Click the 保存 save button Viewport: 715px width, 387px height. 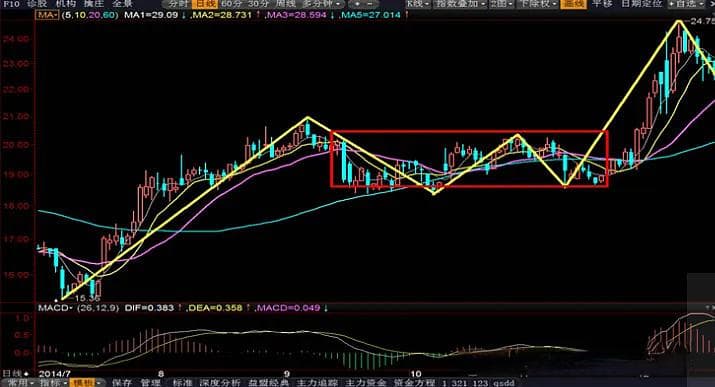(122, 383)
